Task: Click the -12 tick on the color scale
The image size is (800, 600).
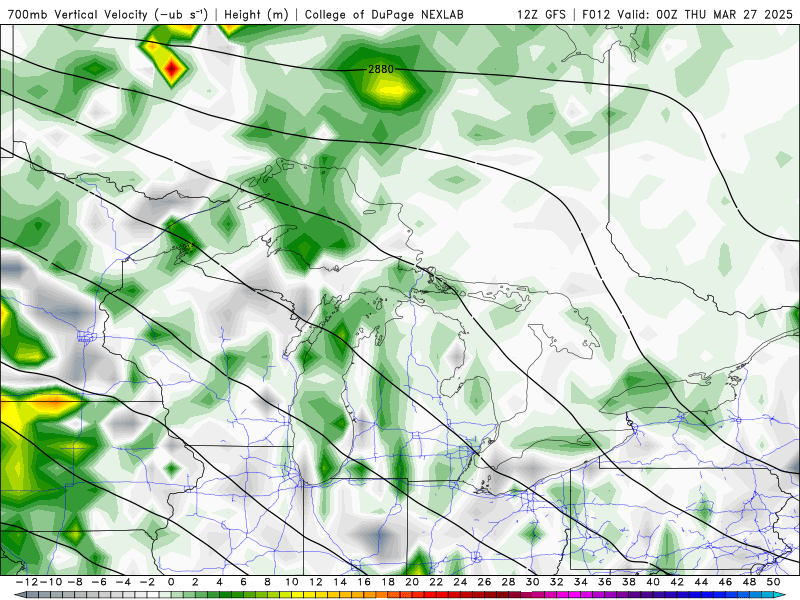Action: tap(26, 582)
